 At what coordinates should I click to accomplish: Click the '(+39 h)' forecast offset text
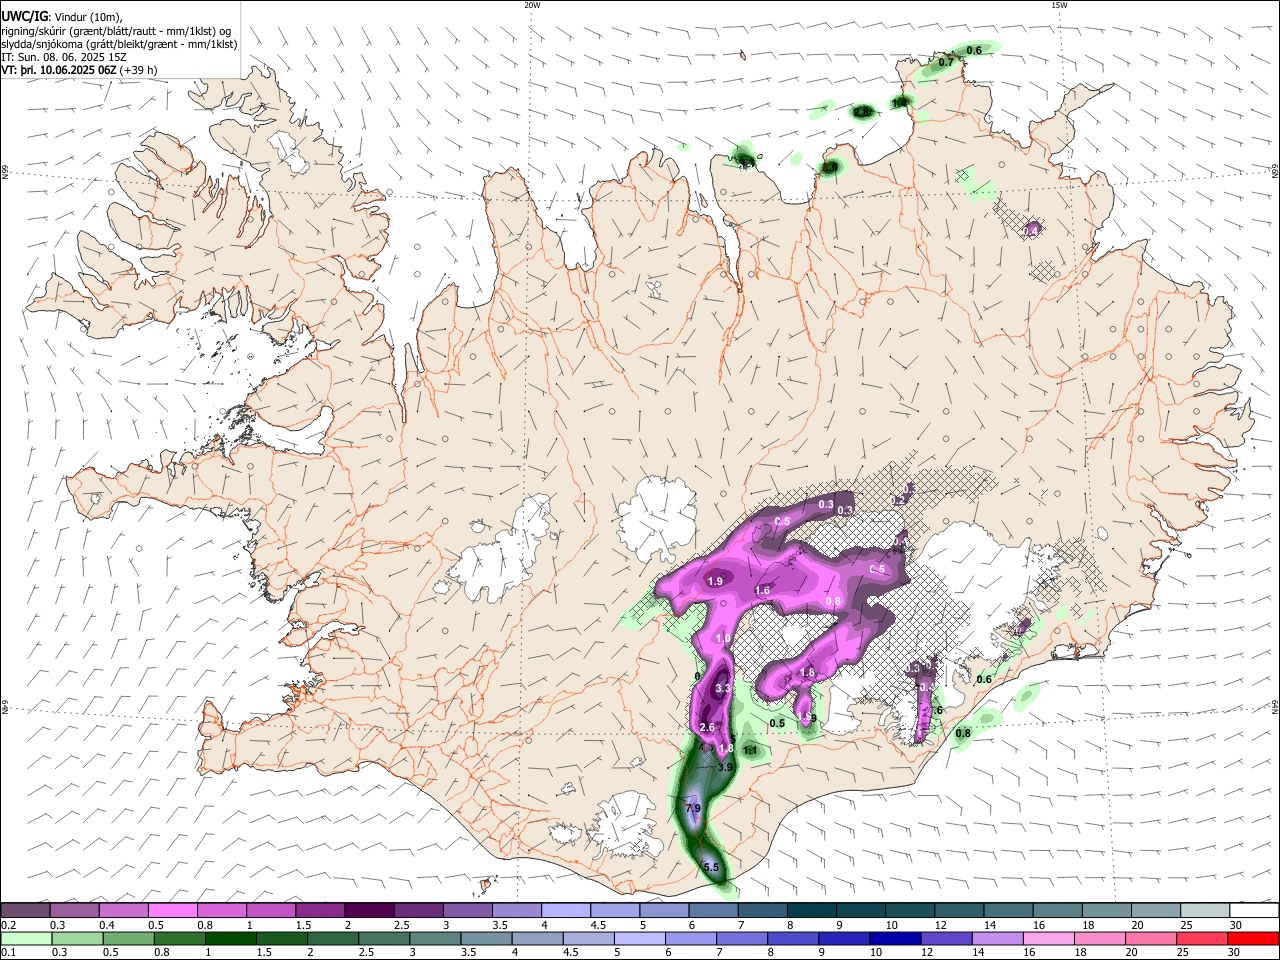tap(138, 70)
